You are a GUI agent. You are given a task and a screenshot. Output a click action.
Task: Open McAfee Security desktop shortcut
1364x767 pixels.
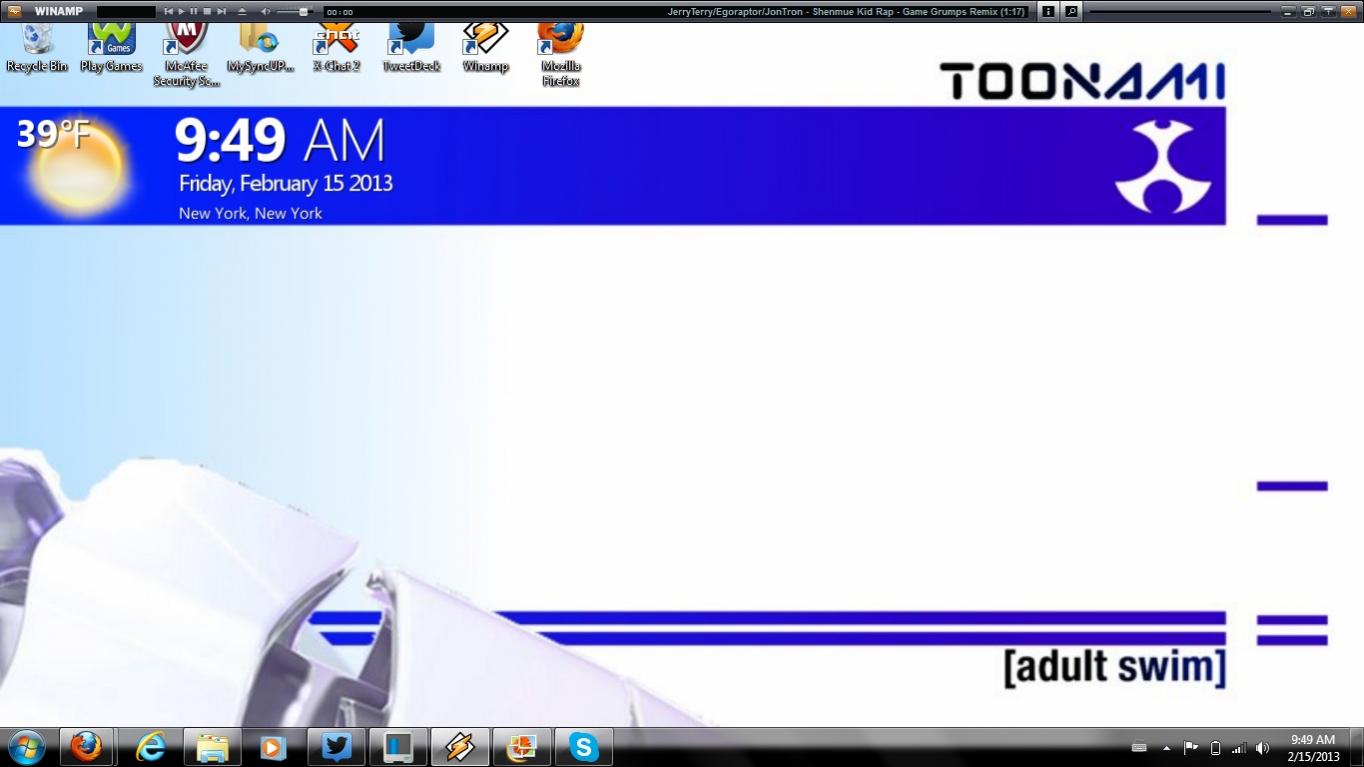click(186, 55)
